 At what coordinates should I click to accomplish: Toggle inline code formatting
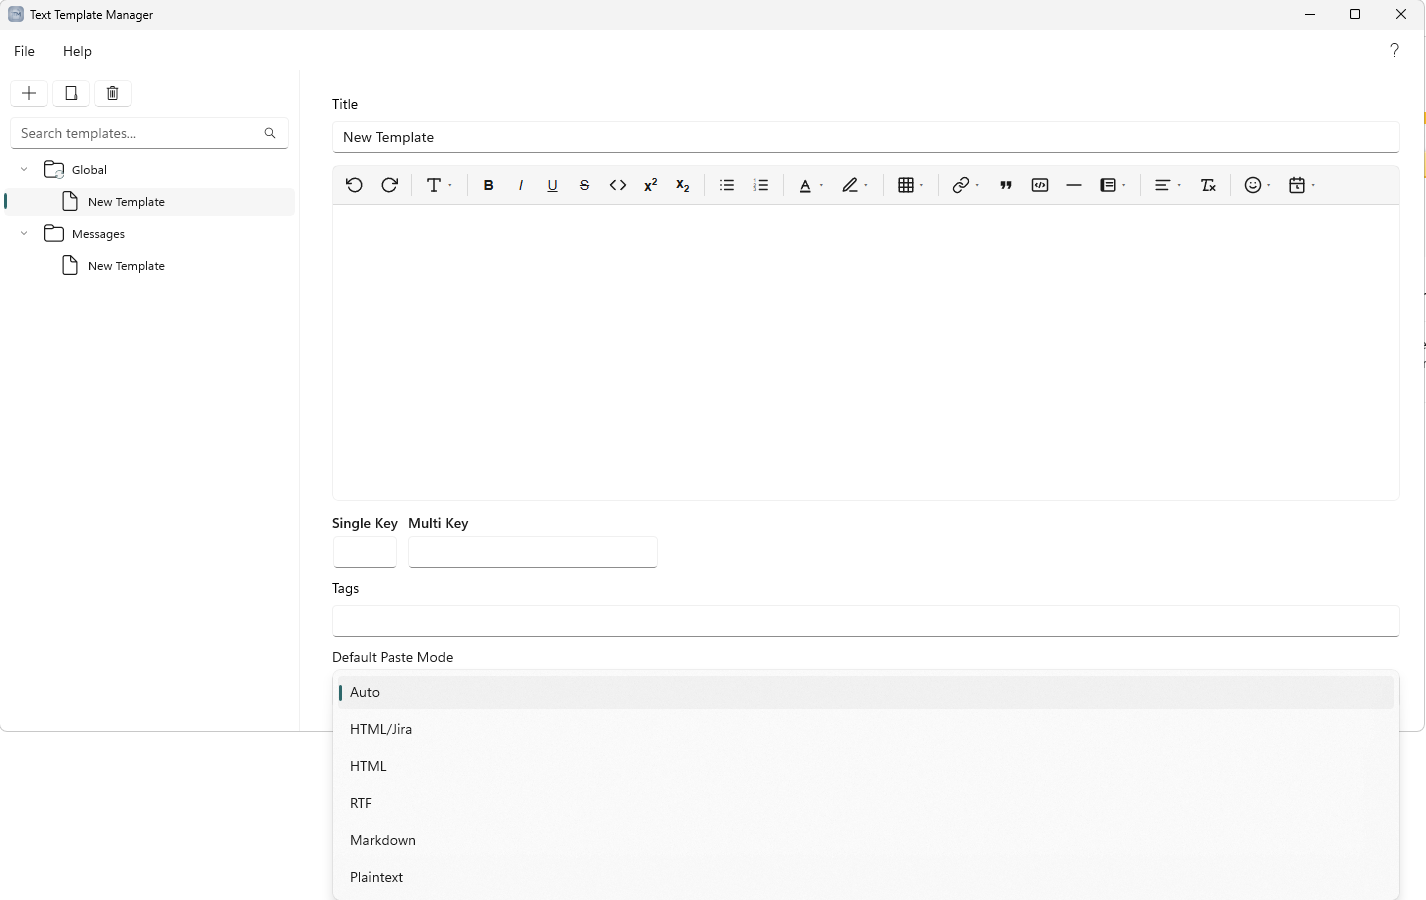click(618, 185)
